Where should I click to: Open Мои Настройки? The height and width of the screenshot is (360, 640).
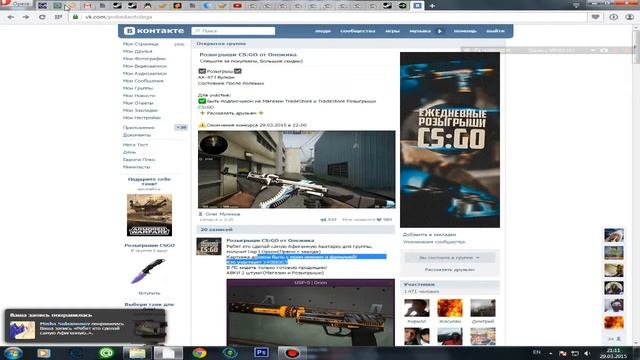pyautogui.click(x=142, y=118)
